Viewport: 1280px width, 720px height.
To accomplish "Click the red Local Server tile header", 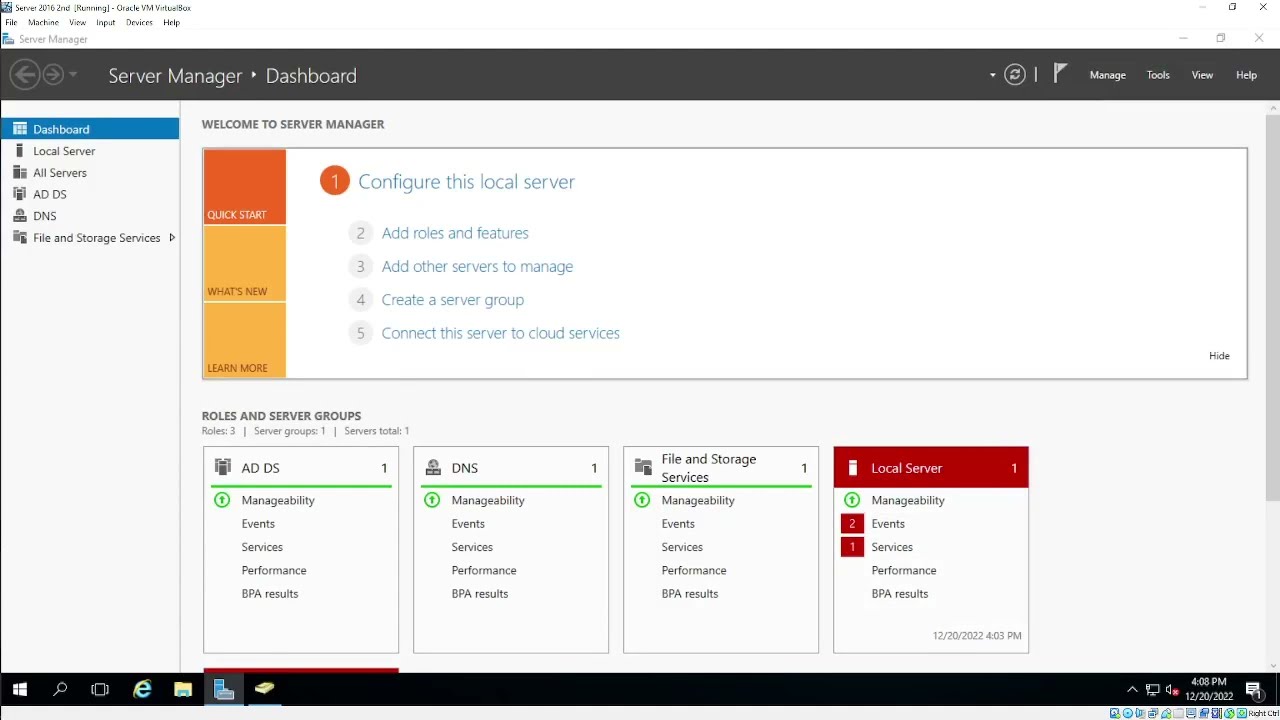I will point(931,468).
